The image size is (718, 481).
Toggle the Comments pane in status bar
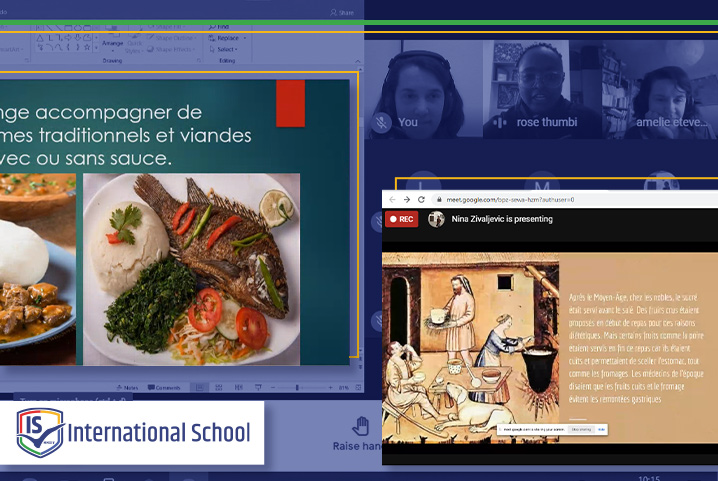point(164,387)
